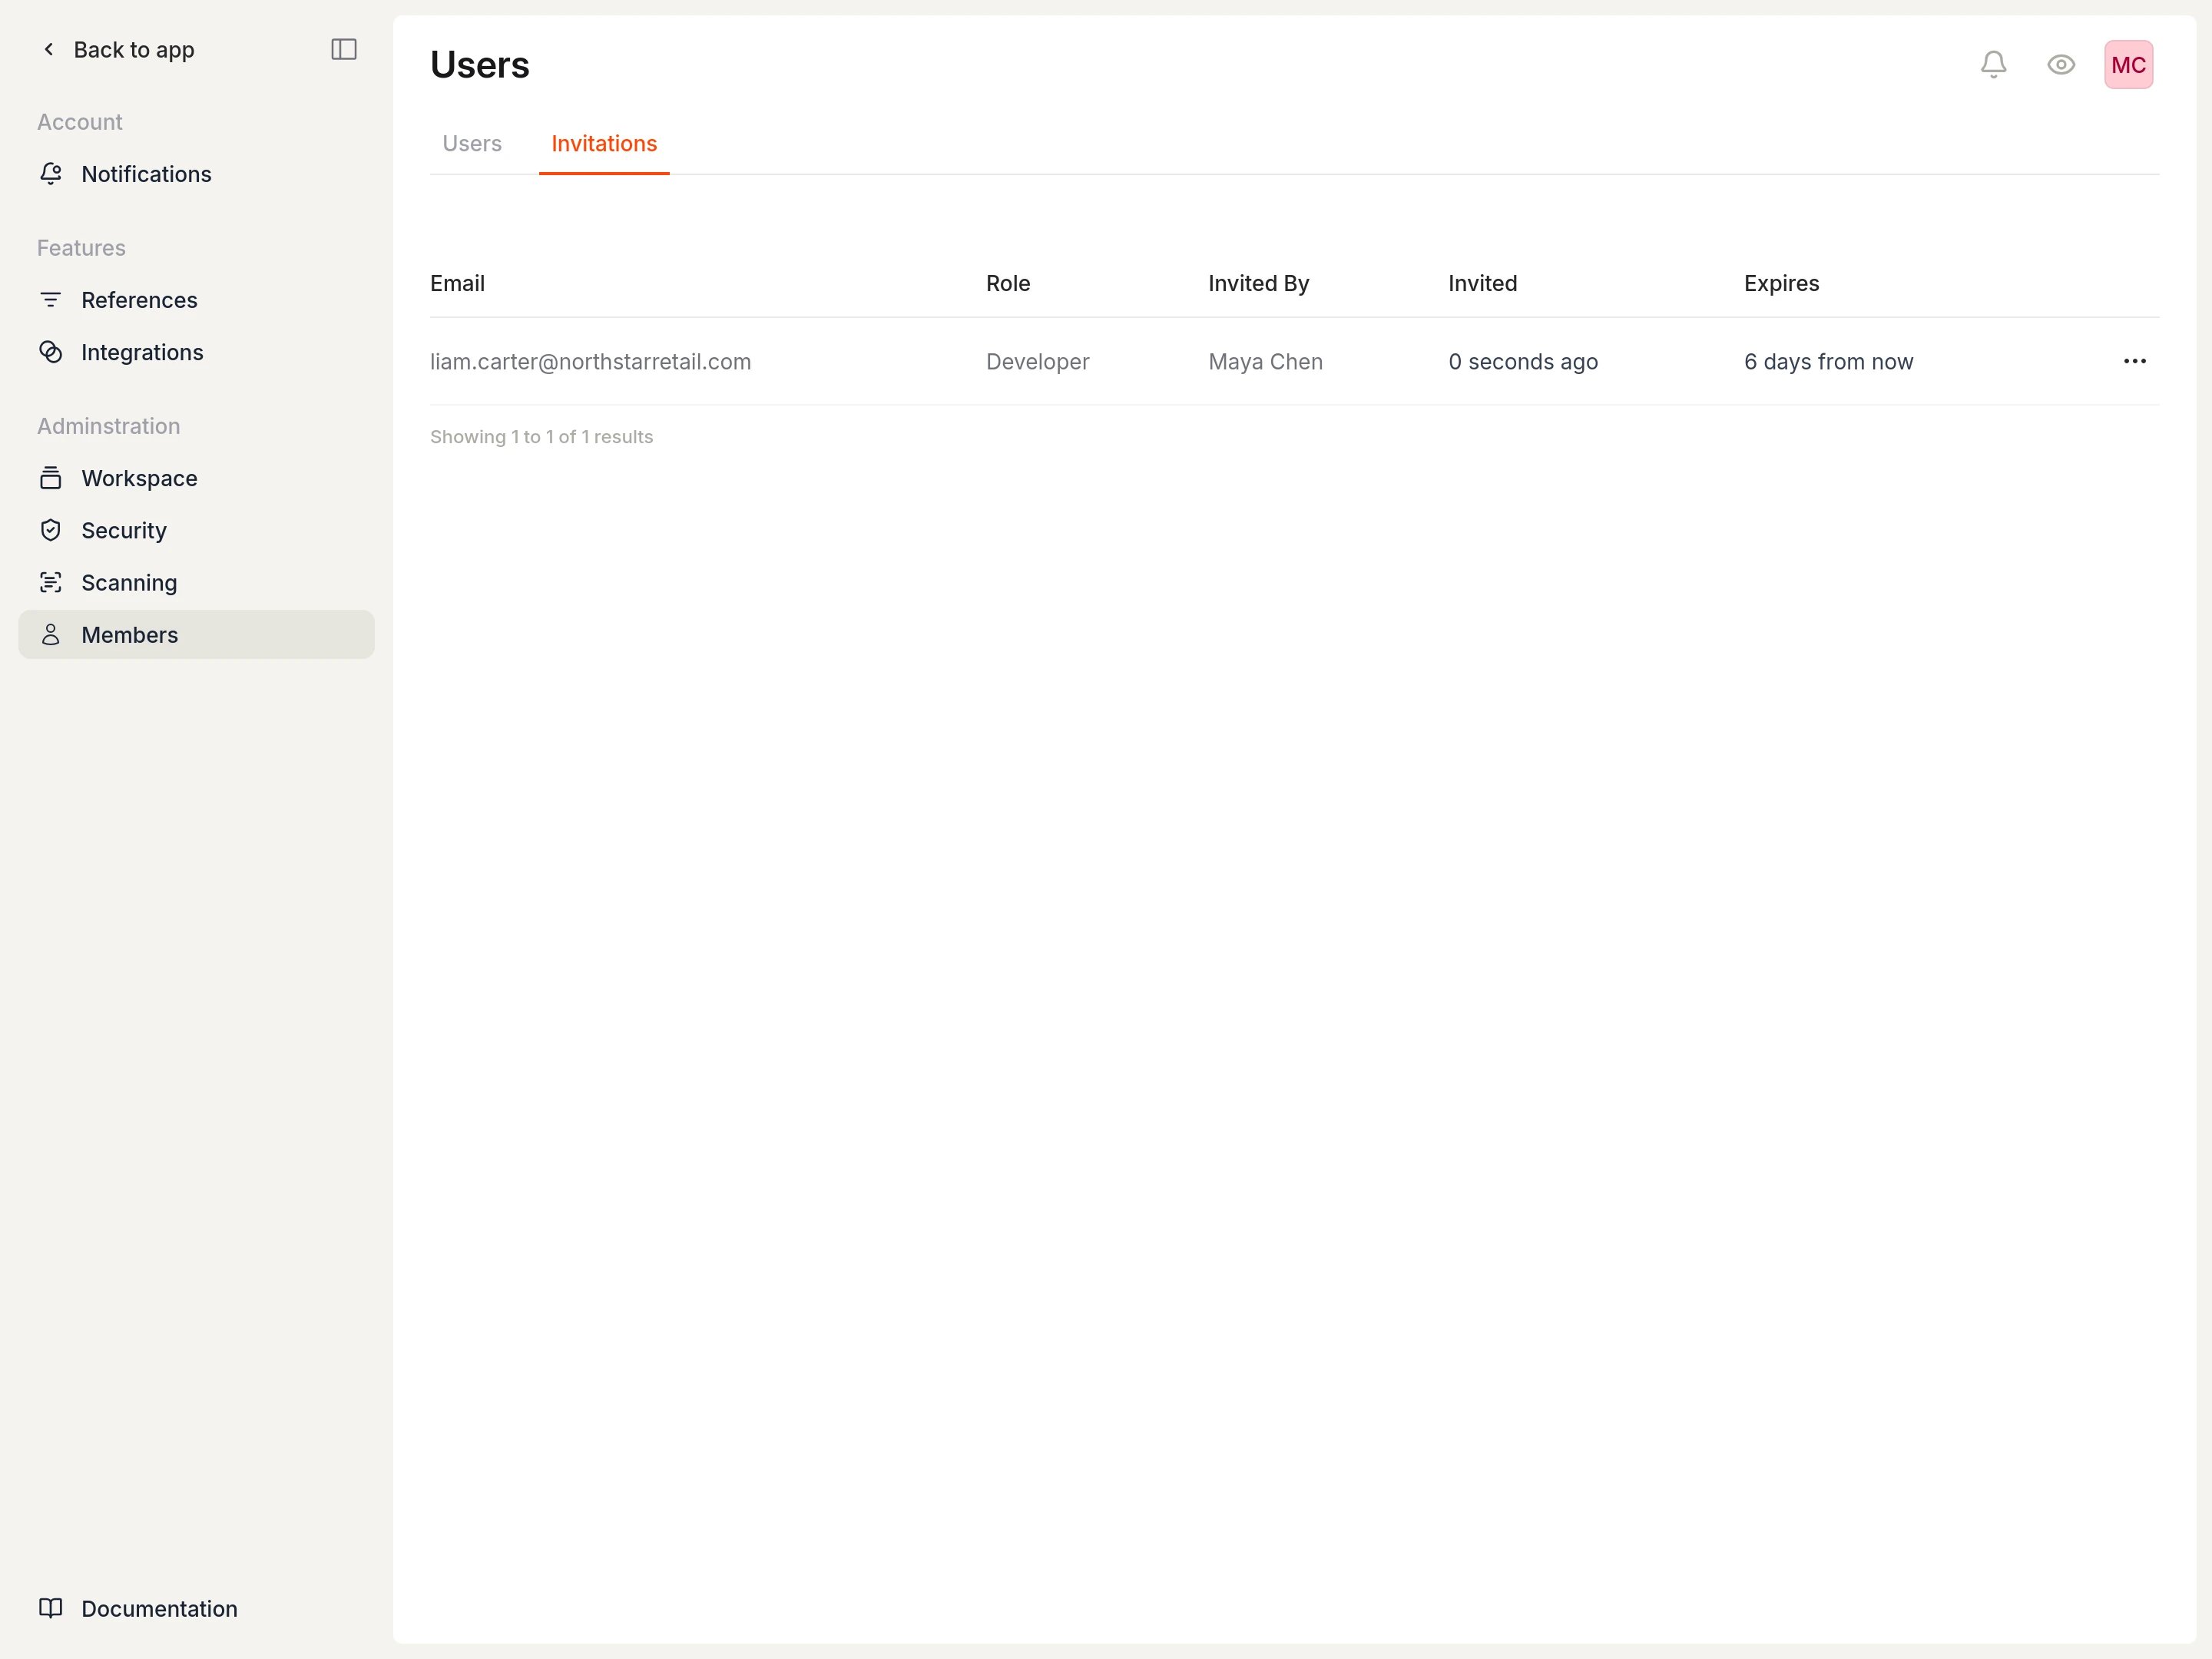Toggle the eye visibility icon
The image size is (2212, 1659).
pyautogui.click(x=2060, y=65)
